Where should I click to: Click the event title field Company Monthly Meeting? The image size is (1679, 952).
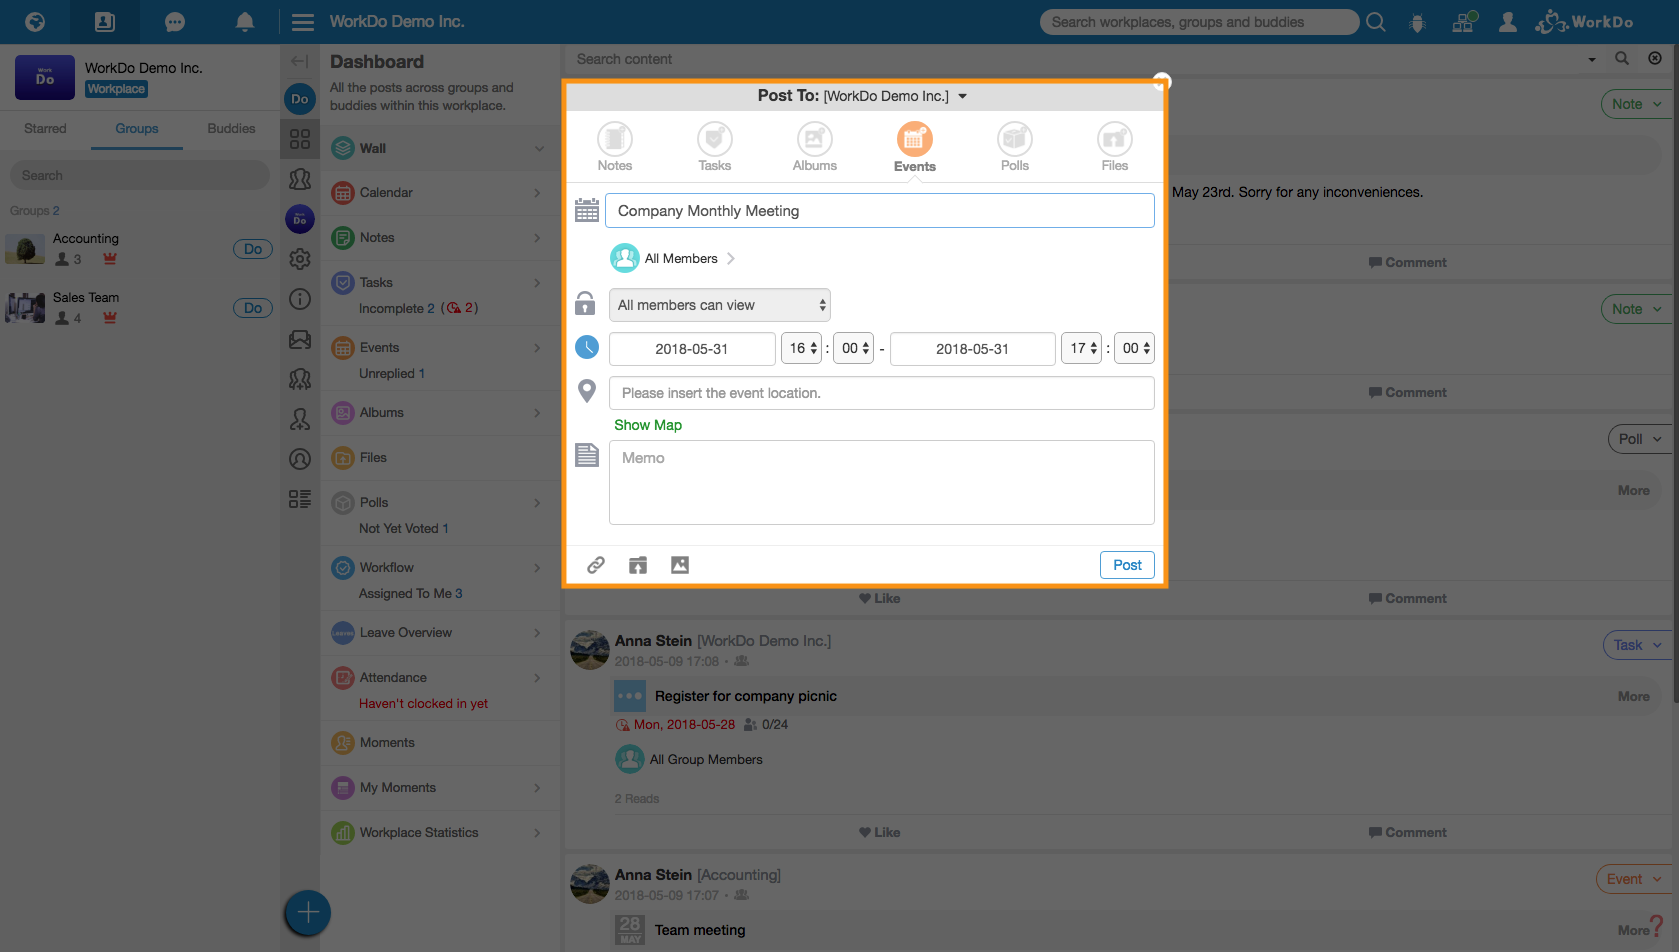click(x=880, y=211)
